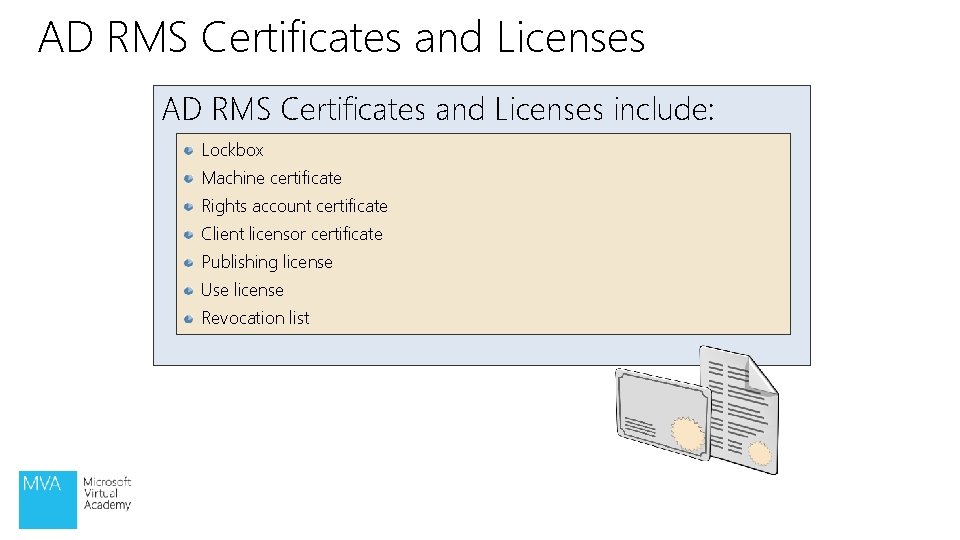Click the certificate and document illustration
The image size is (960, 540).
click(697, 410)
